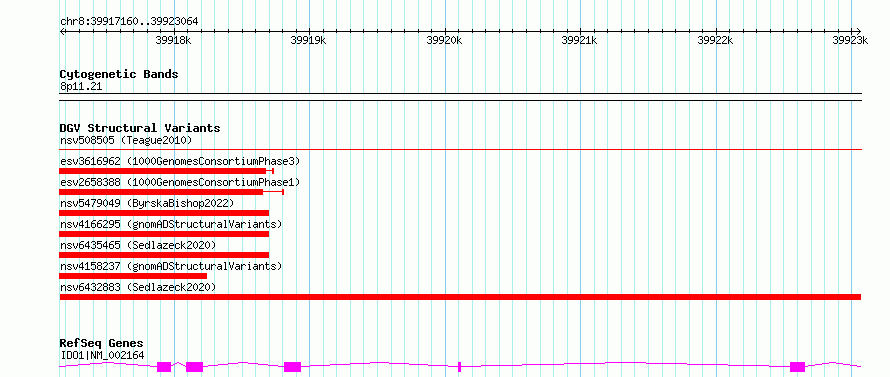Click the 39919k ruler tick label

coord(309,40)
